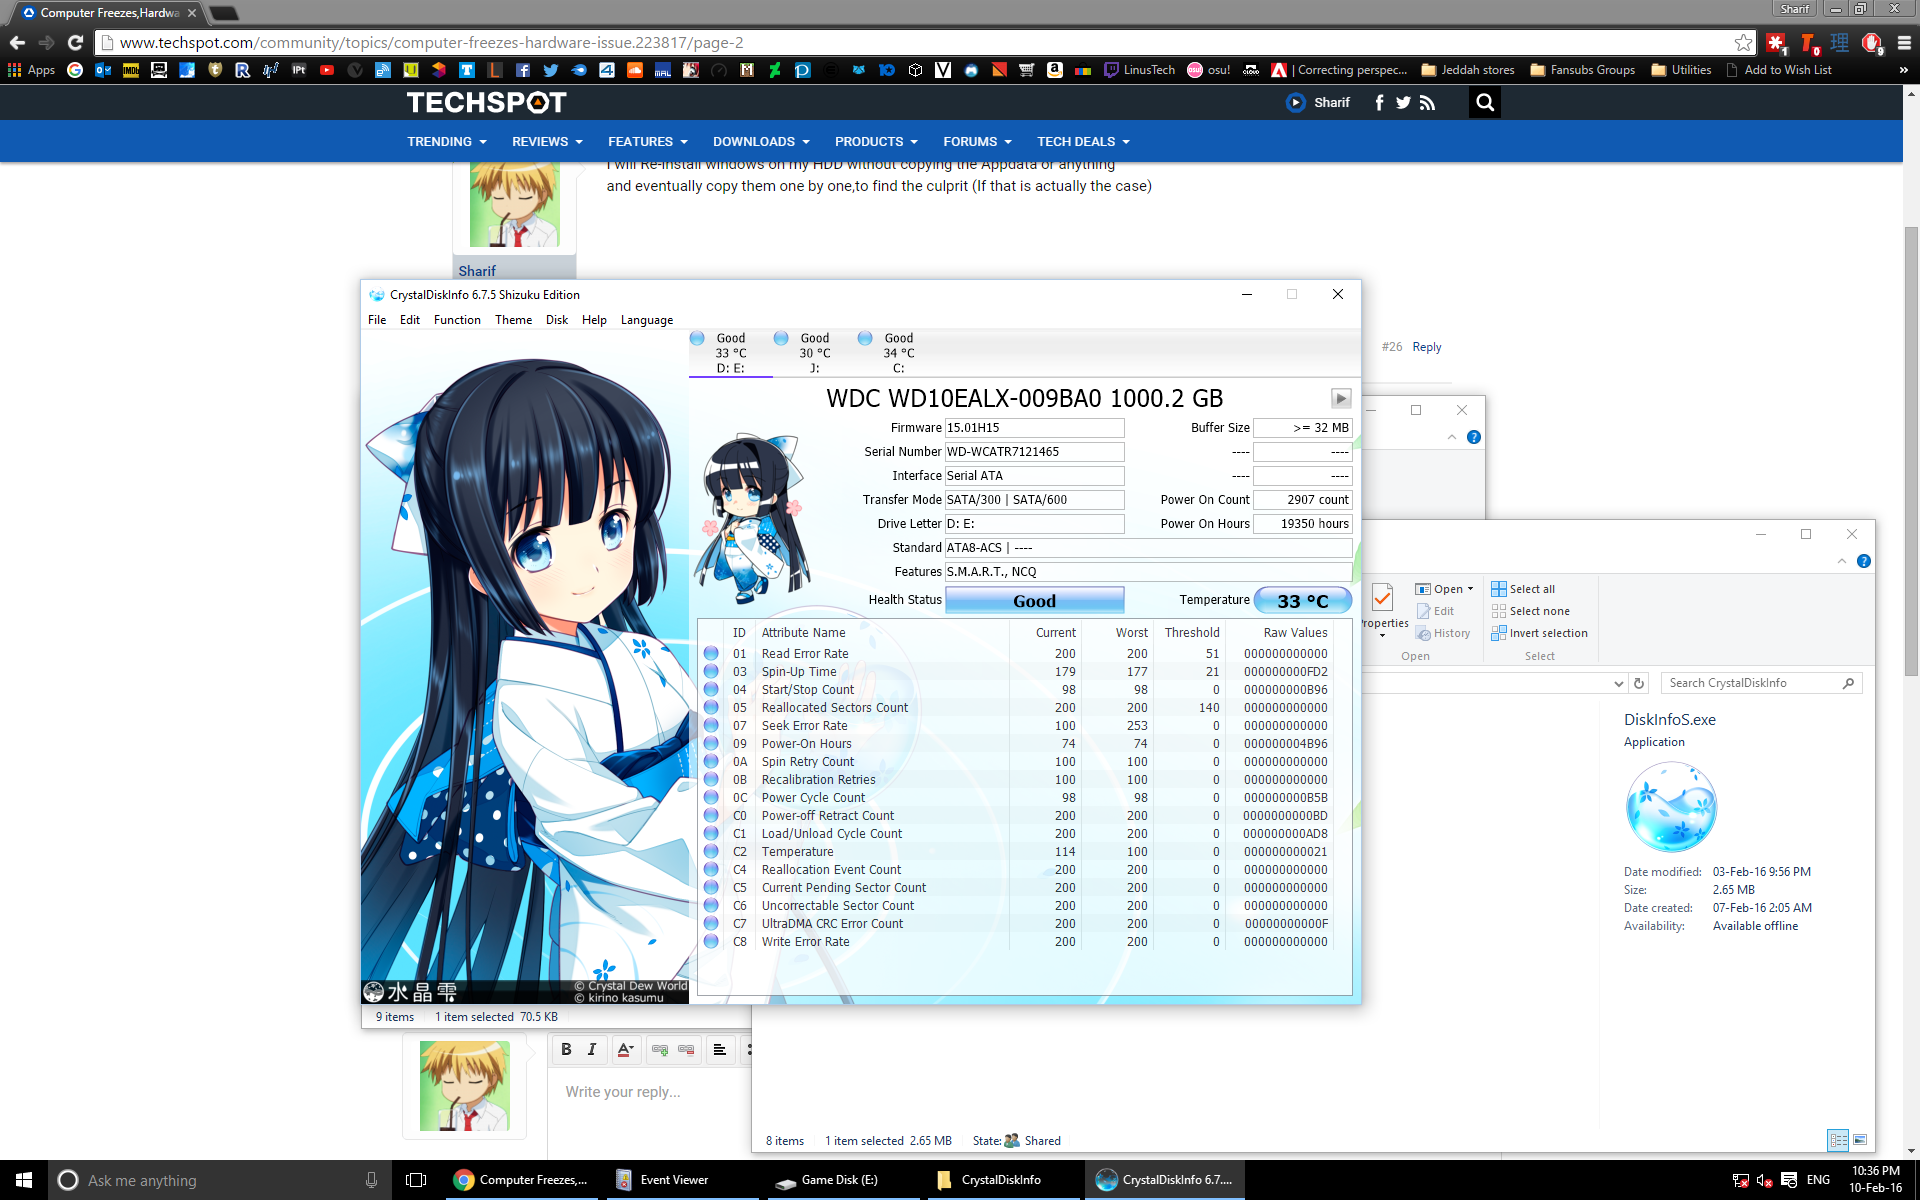Click the insert link icon in reply editor
1920x1200 pixels.
(x=660, y=1049)
